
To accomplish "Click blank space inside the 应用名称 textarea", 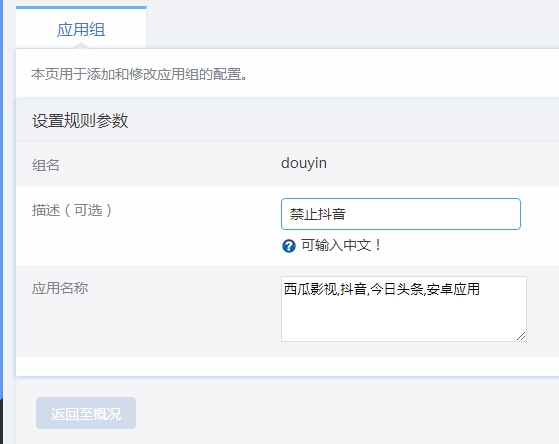I will tap(404, 319).
